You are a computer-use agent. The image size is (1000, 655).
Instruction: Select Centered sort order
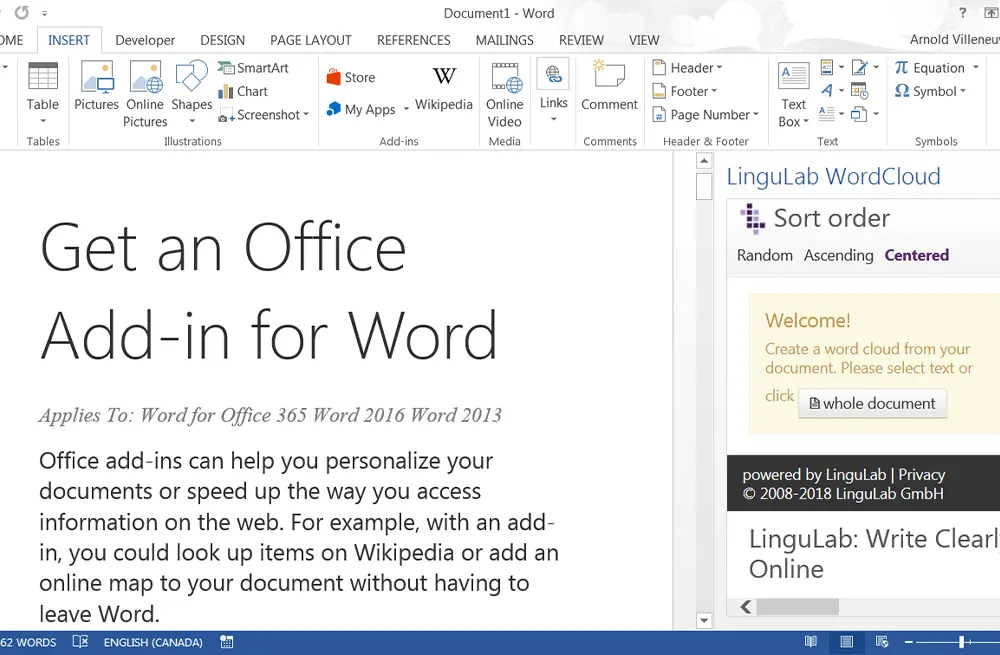[916, 255]
